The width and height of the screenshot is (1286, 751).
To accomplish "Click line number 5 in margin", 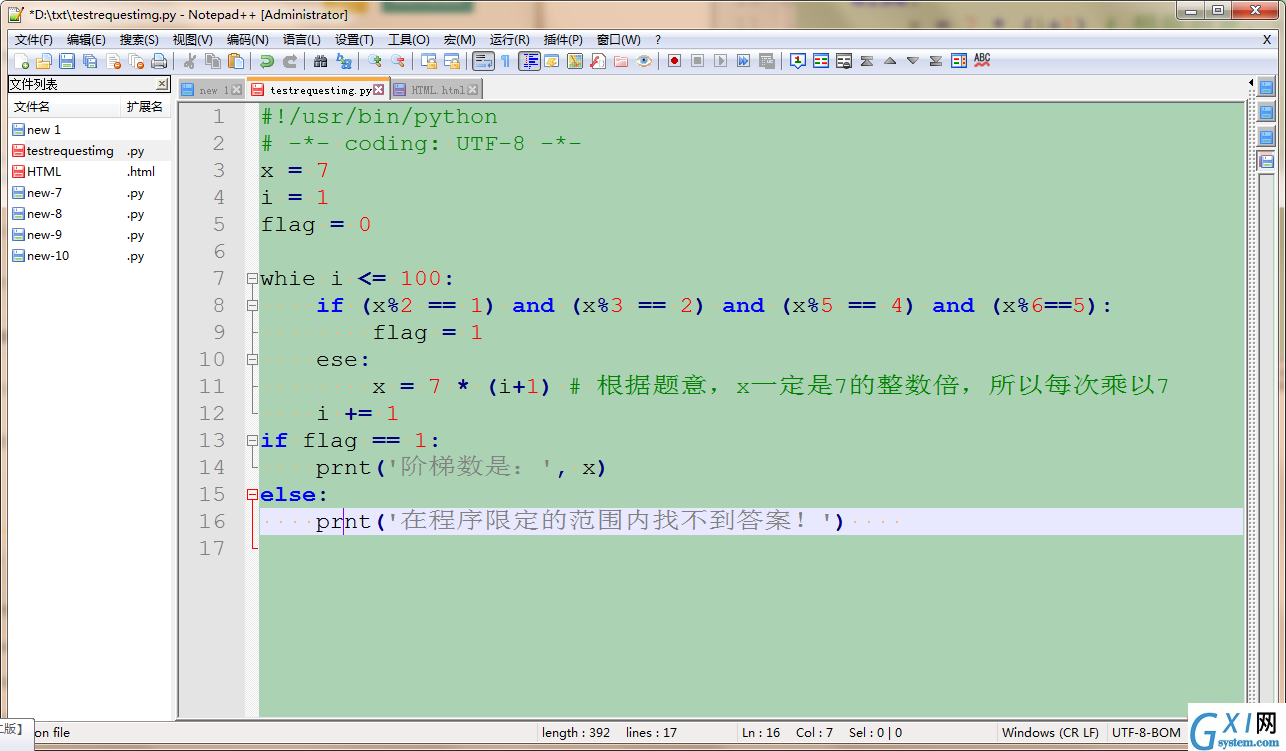I will pyautogui.click(x=219, y=225).
